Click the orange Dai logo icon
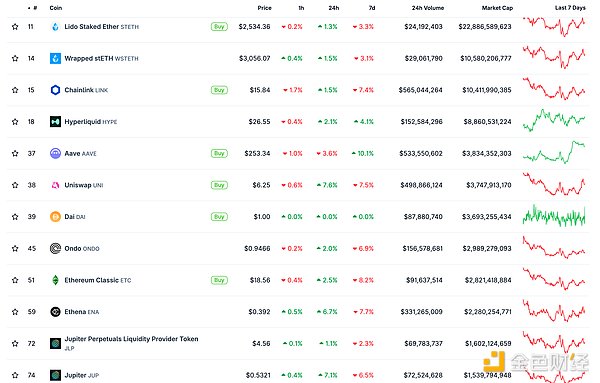 [x=55, y=217]
